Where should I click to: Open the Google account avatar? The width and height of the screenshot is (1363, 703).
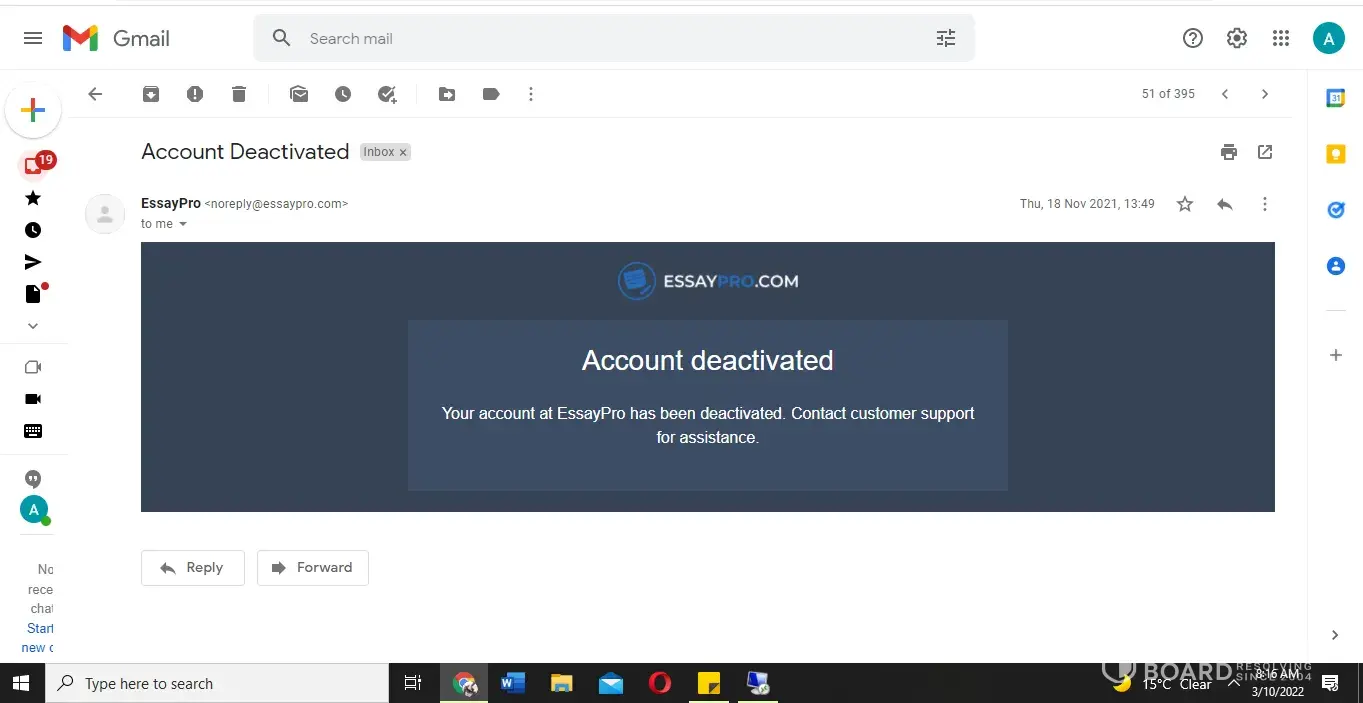1328,38
